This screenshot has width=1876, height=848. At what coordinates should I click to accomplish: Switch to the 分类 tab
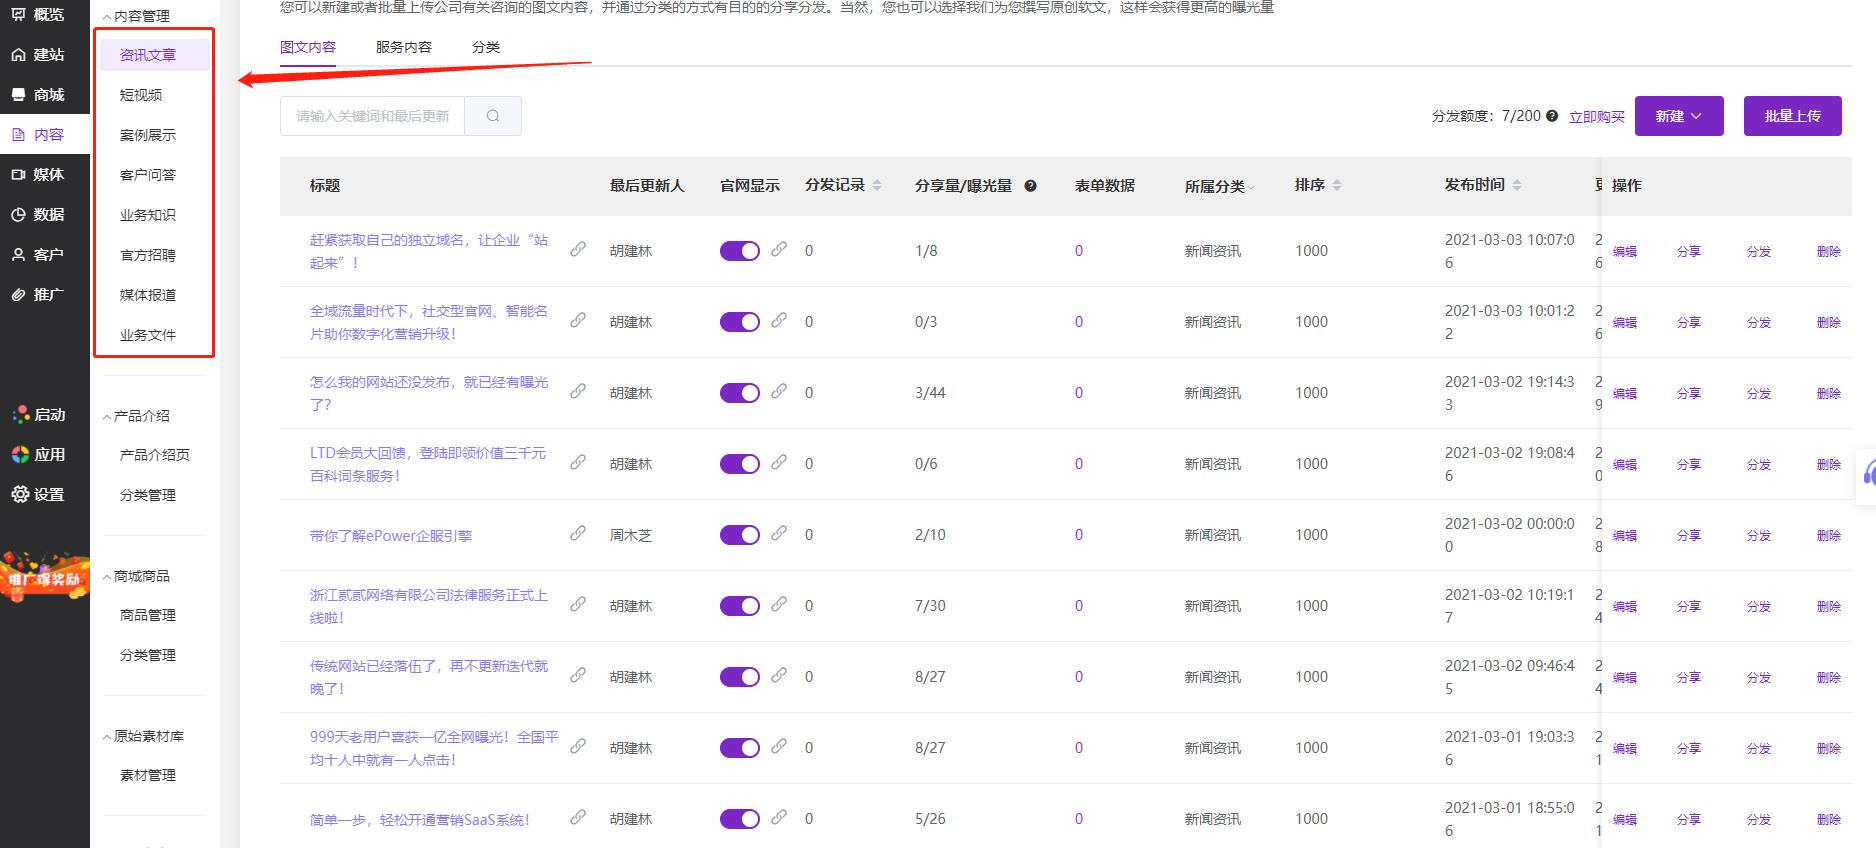coord(486,47)
